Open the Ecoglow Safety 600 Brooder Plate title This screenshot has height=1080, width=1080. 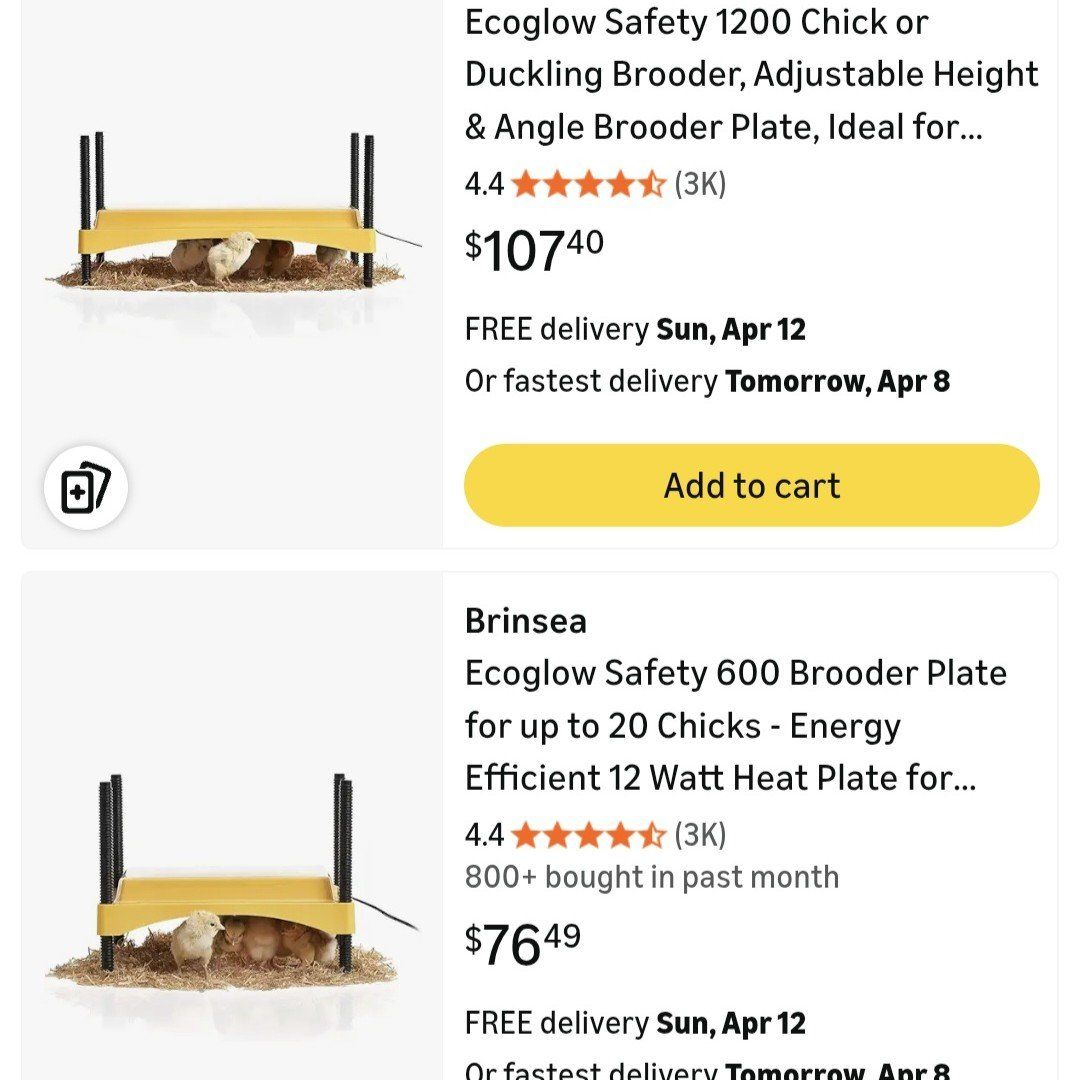coord(735,725)
